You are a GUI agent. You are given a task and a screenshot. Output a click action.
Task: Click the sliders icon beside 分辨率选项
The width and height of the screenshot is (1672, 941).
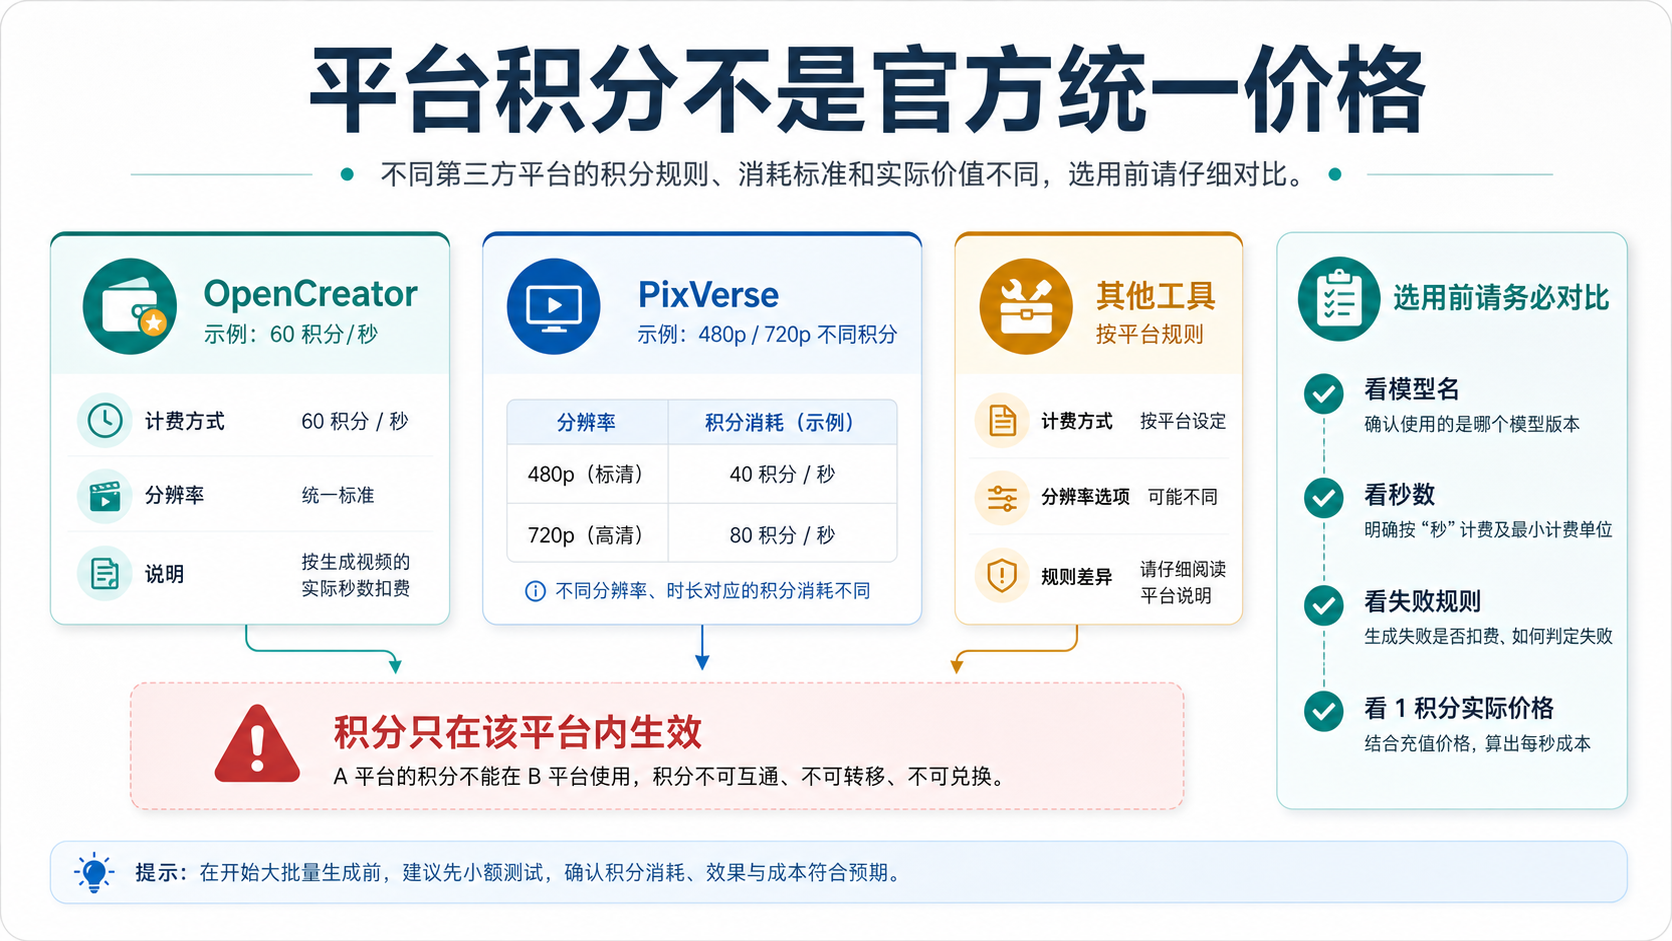pos(1002,497)
